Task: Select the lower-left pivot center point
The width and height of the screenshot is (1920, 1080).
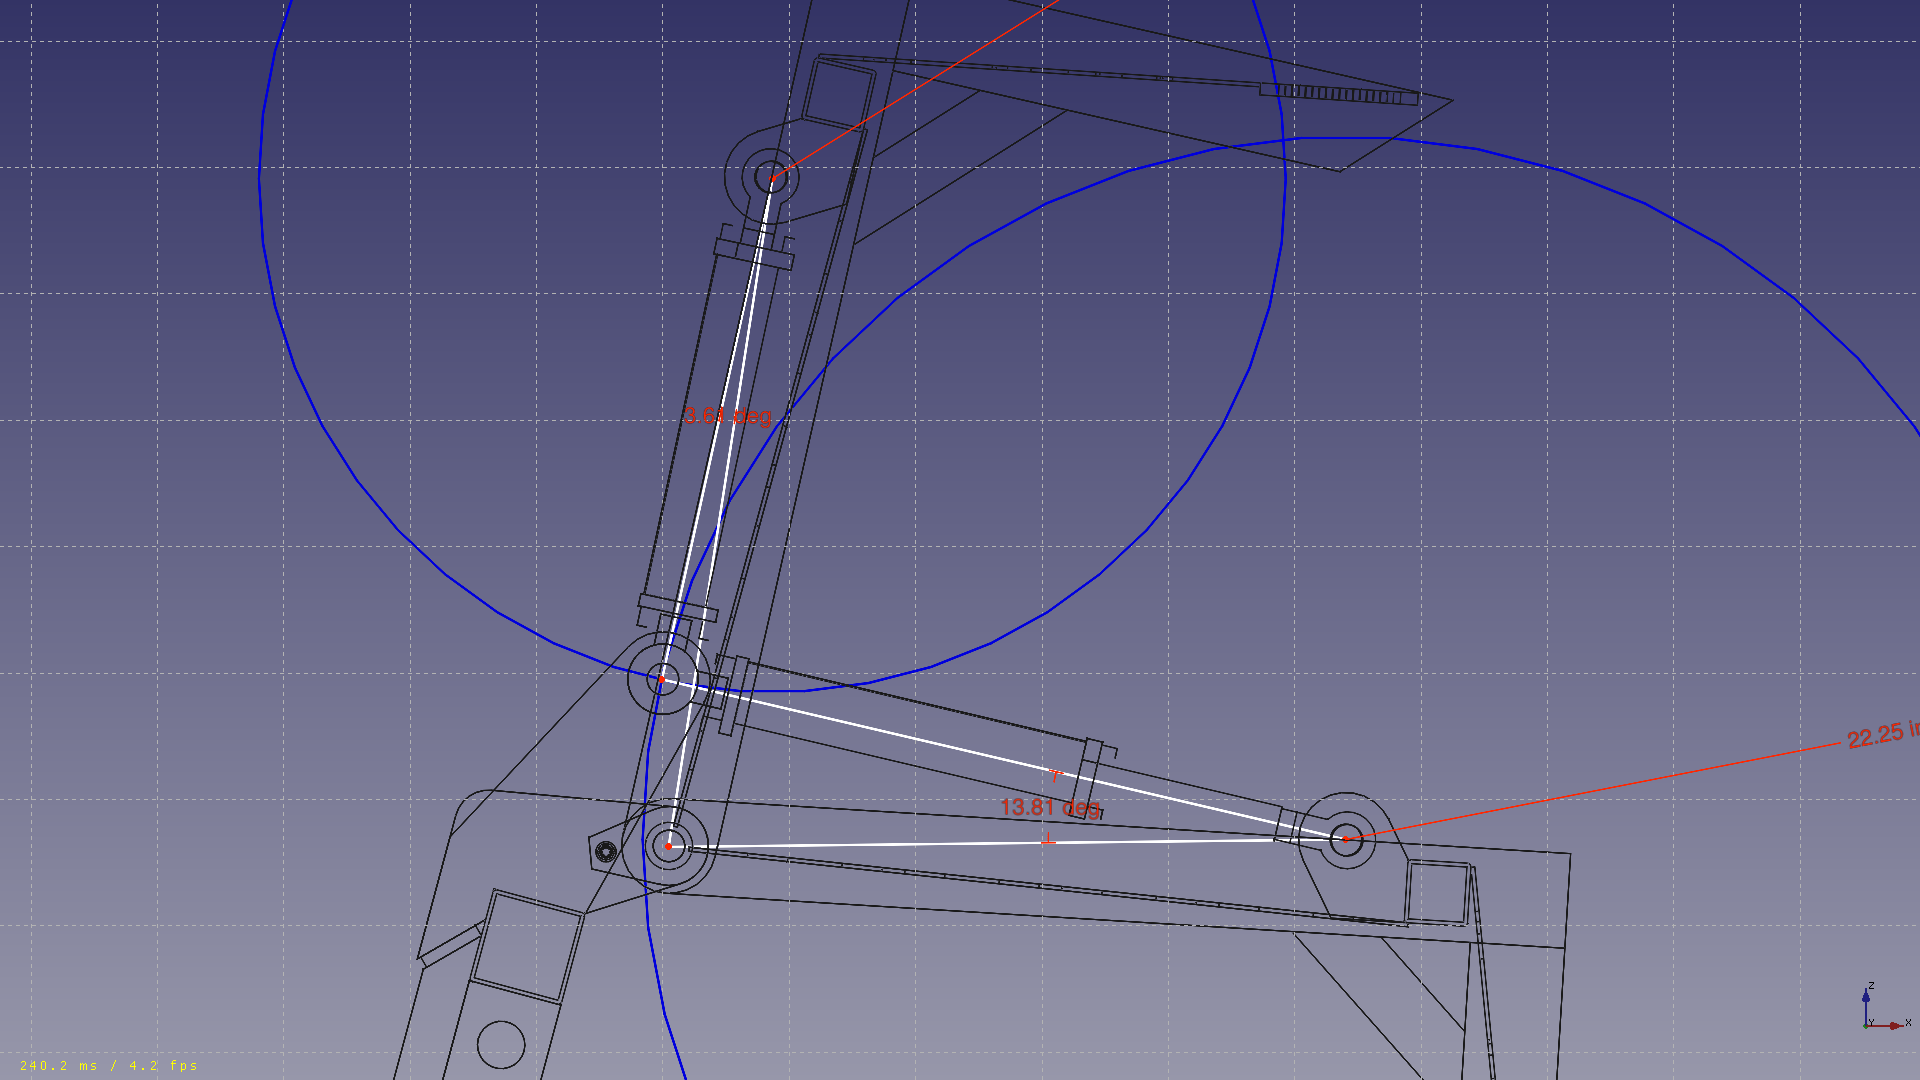Action: [x=668, y=846]
